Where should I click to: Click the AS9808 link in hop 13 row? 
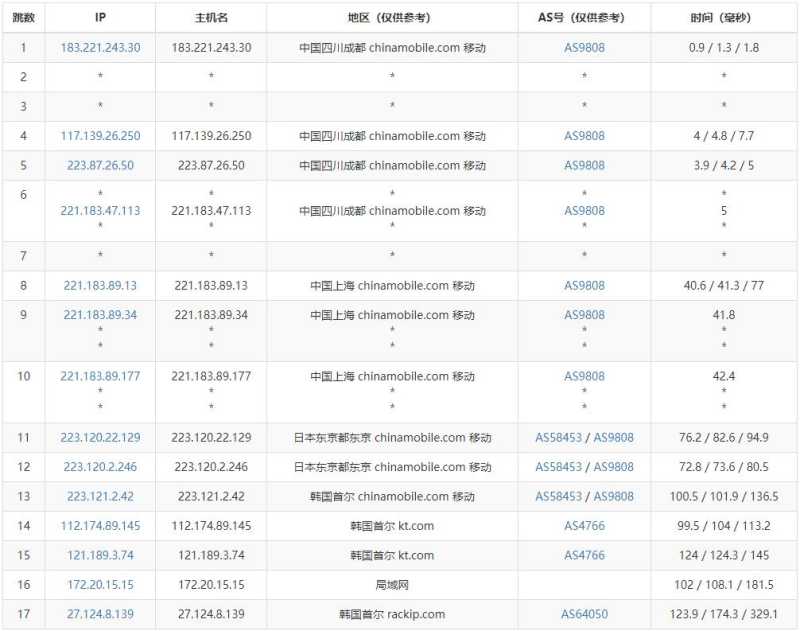(613, 496)
